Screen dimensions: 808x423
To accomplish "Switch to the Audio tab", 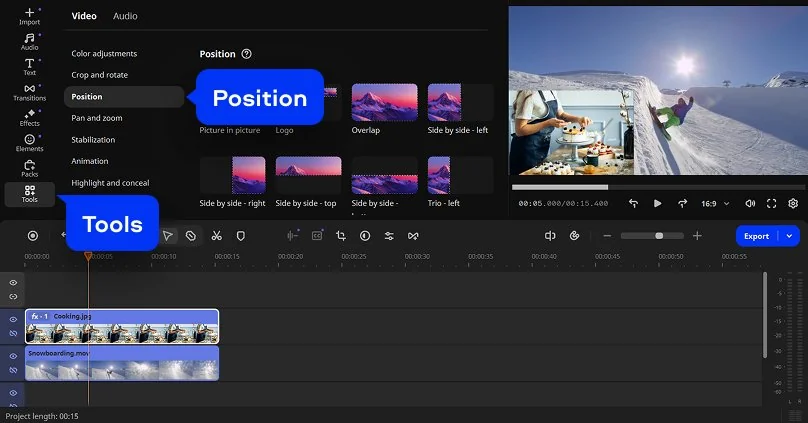I will (x=125, y=16).
